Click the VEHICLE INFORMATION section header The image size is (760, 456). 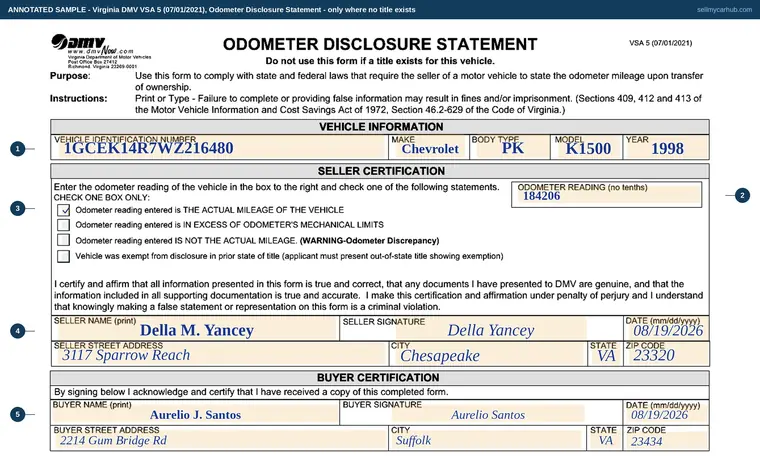(x=381, y=127)
